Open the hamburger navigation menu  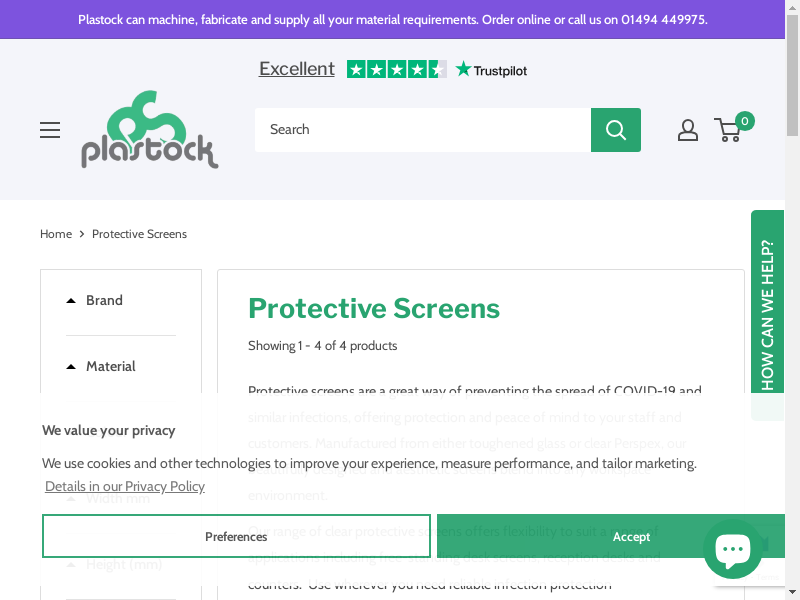pyautogui.click(x=50, y=130)
